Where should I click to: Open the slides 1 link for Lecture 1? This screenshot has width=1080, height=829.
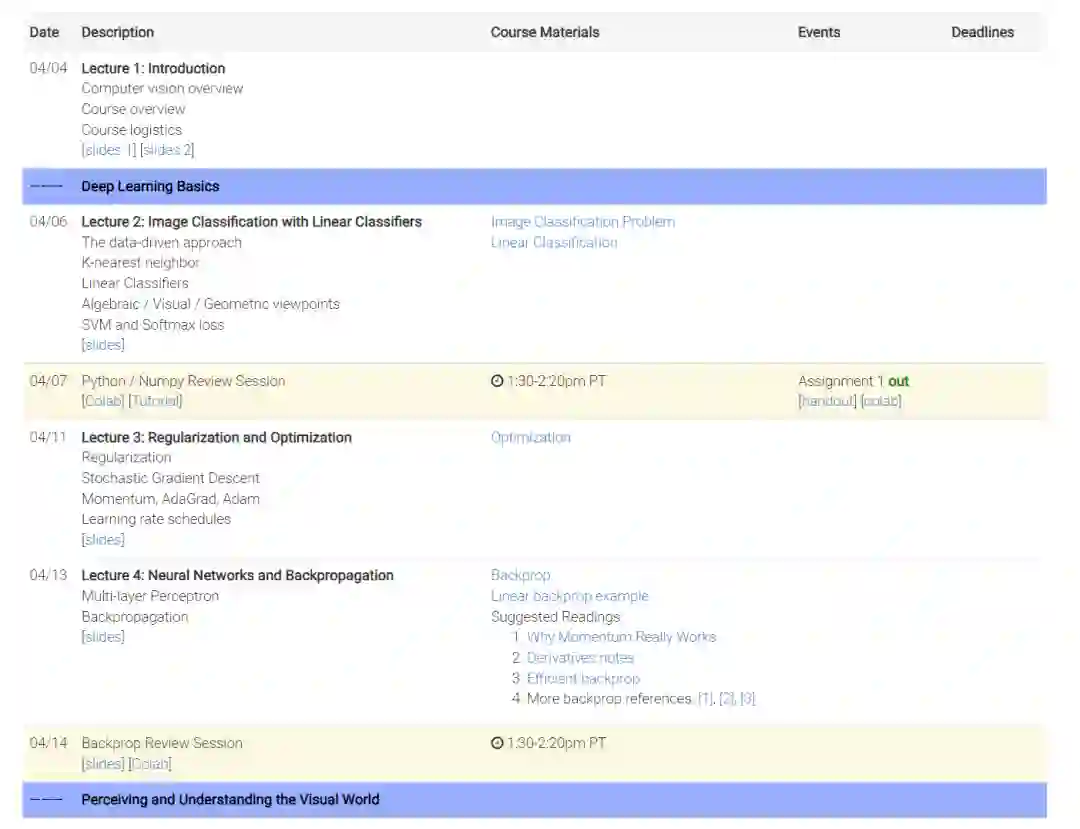click(x=108, y=150)
